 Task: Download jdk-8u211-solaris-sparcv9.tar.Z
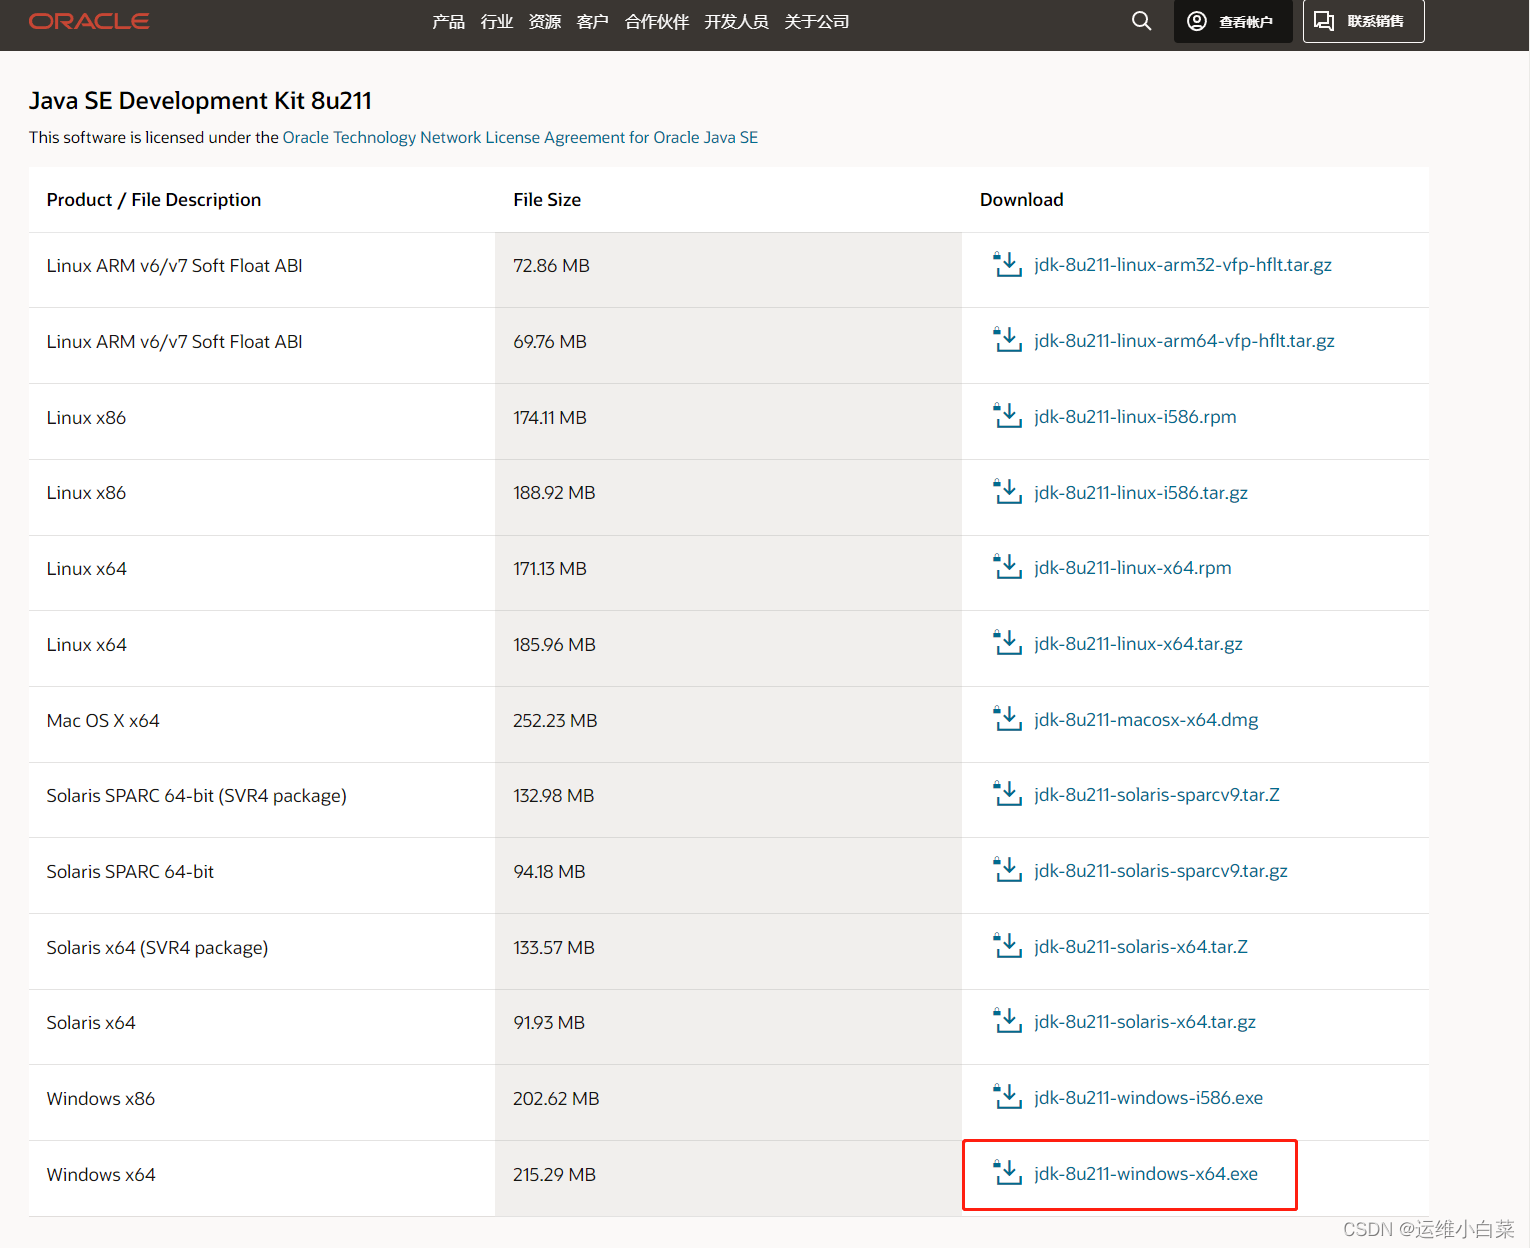[x=1157, y=795]
